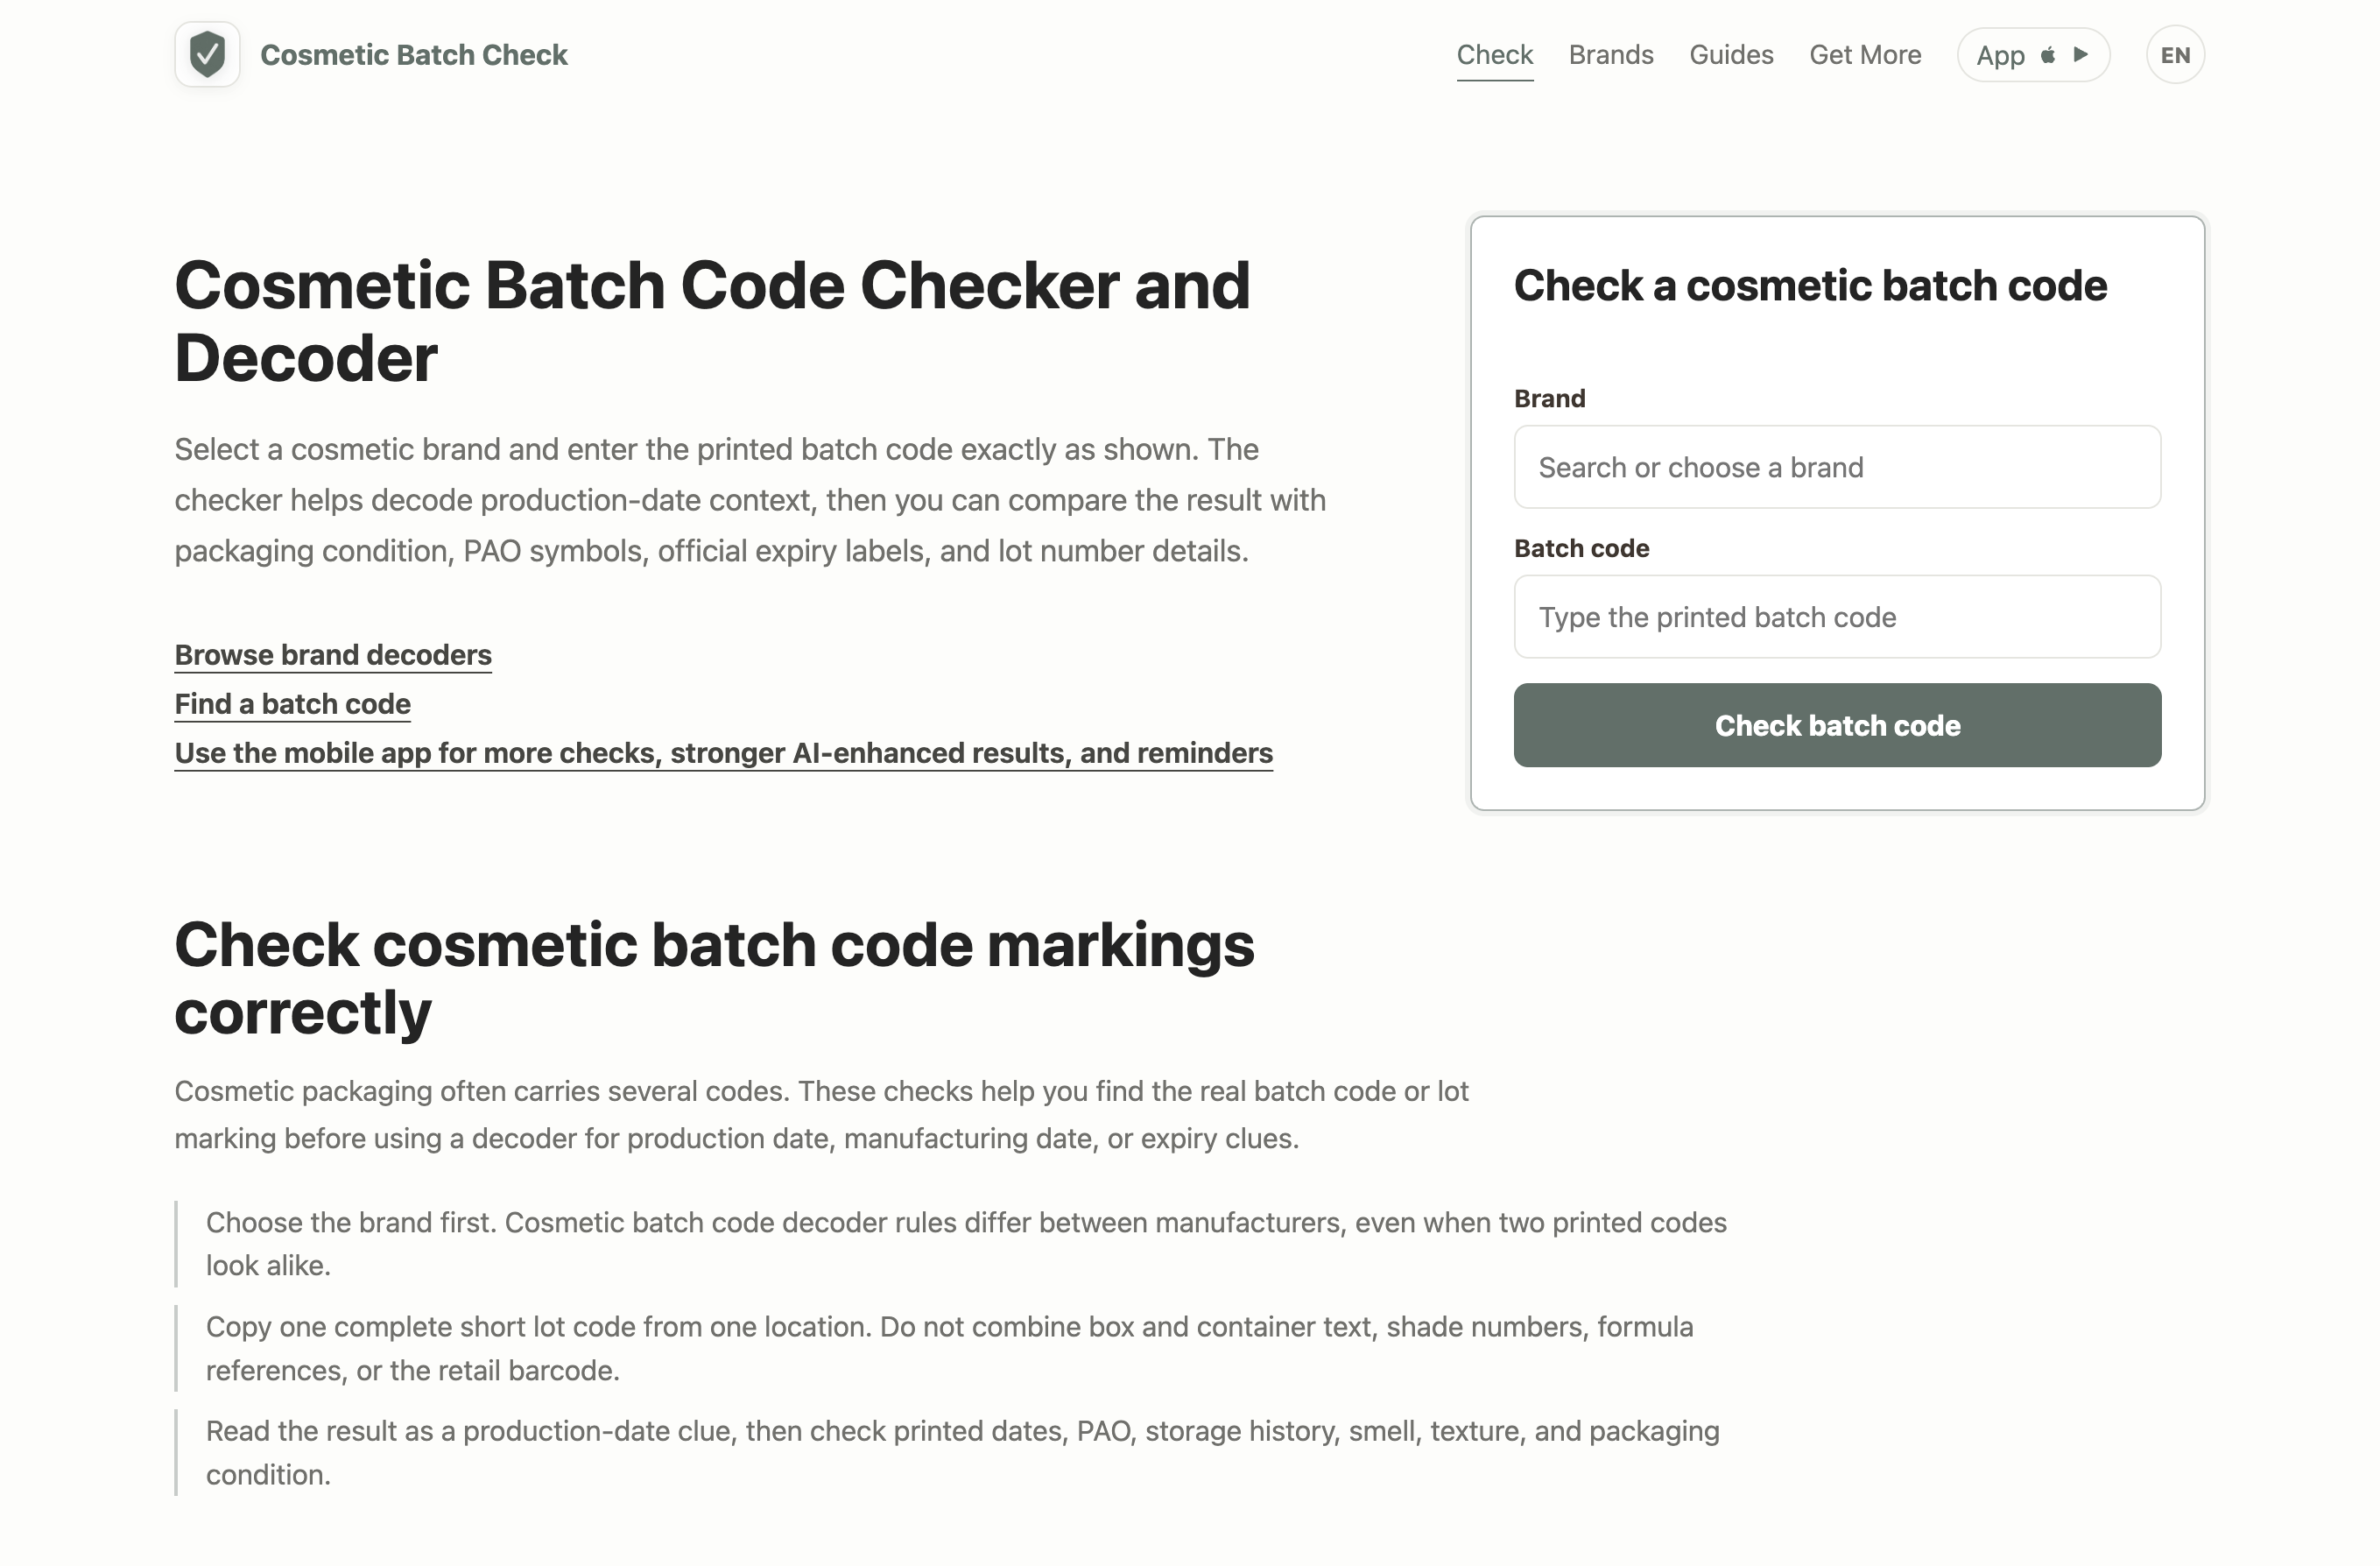Open the Guides menu item
Screen dimensions: 2380x1566
[1731, 55]
